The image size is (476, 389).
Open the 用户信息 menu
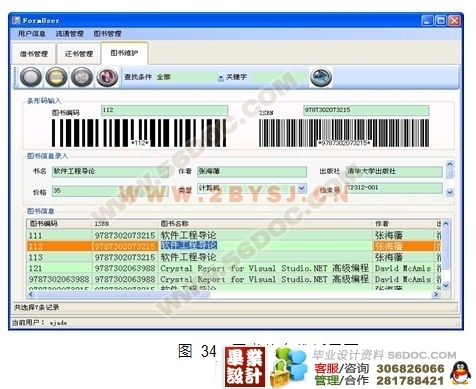[32, 34]
